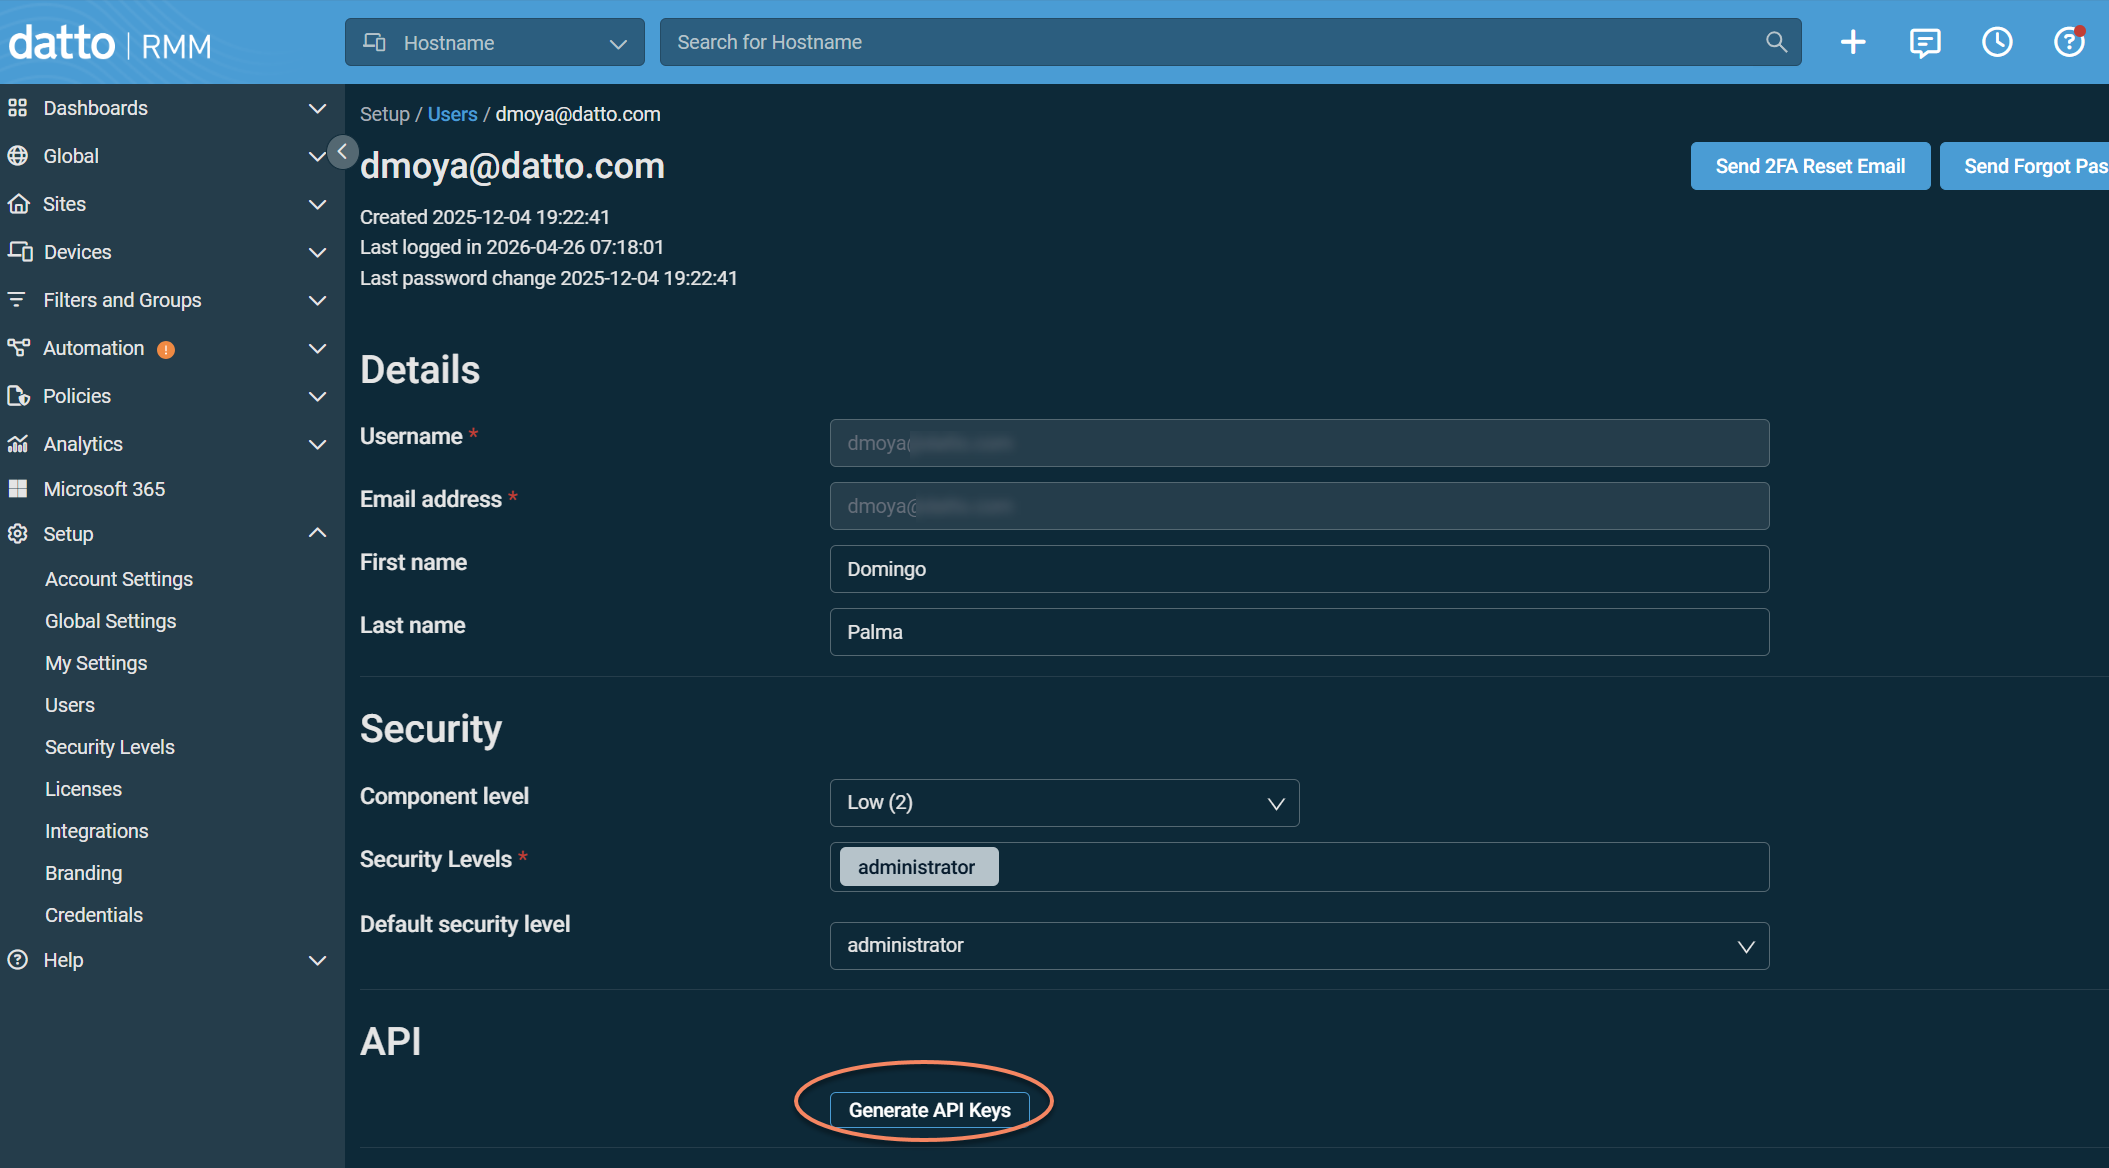Open the Hostname search type dropdown
The image size is (2109, 1168).
click(x=495, y=42)
